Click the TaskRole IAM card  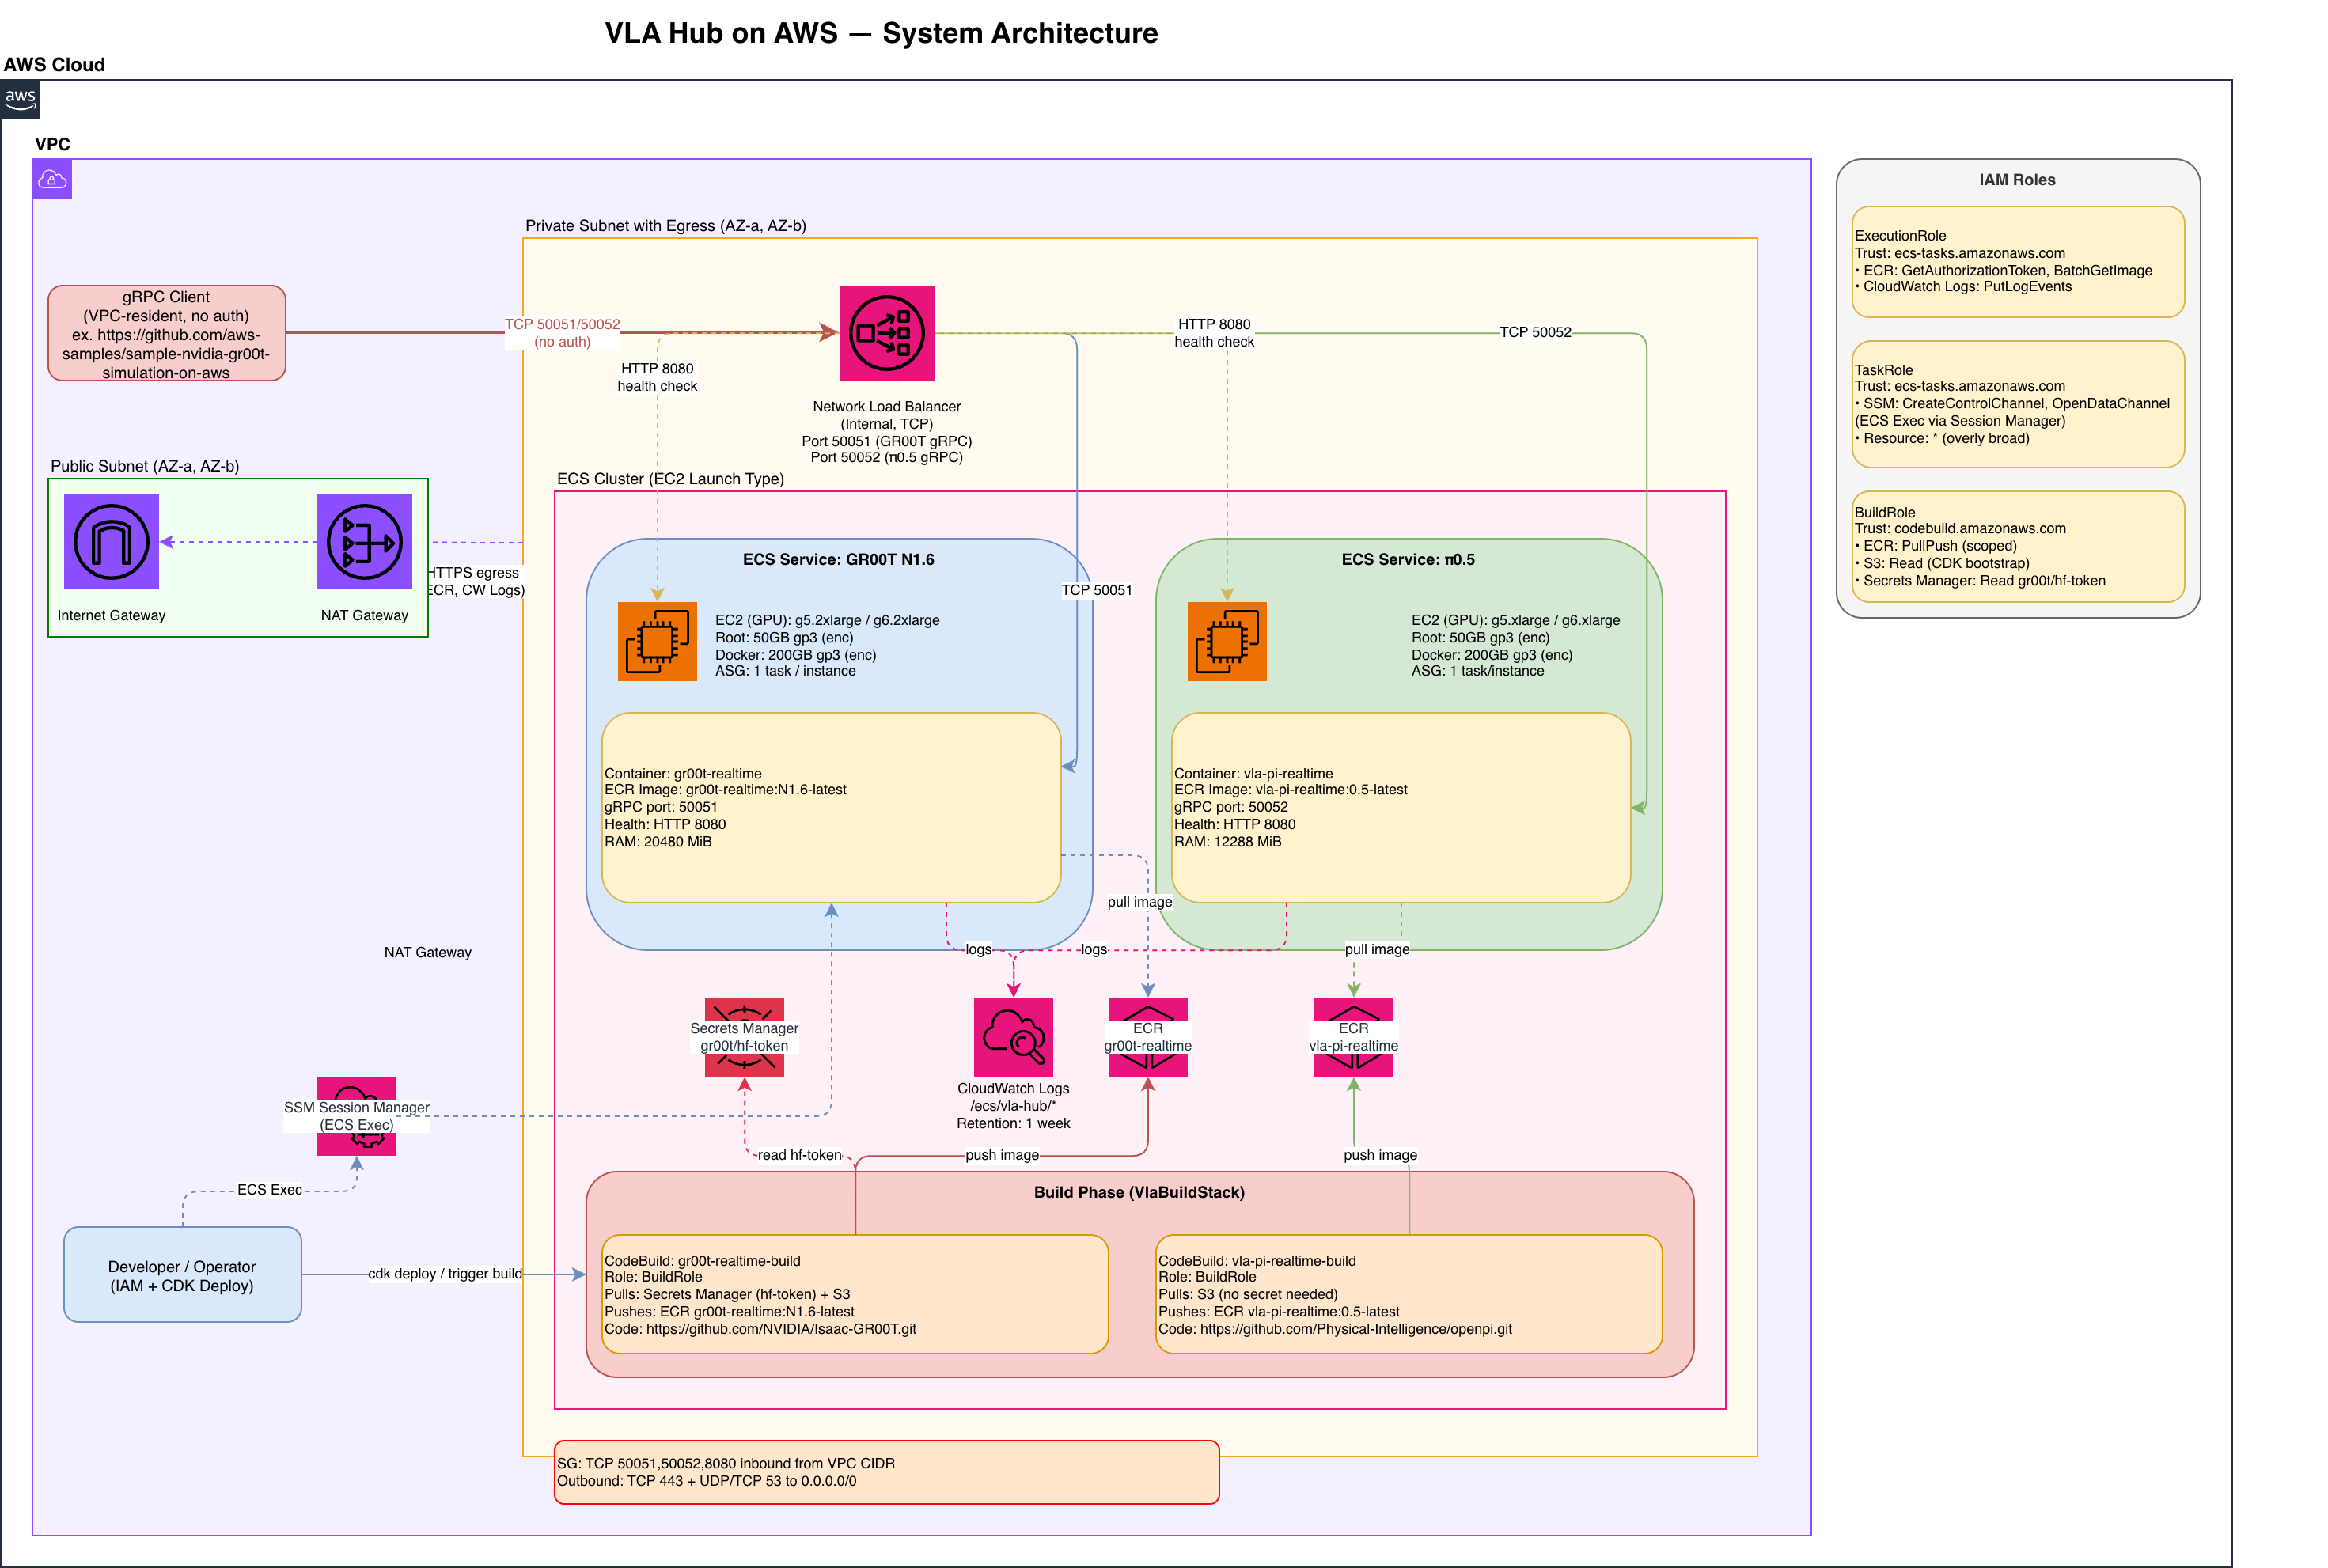2018,404
